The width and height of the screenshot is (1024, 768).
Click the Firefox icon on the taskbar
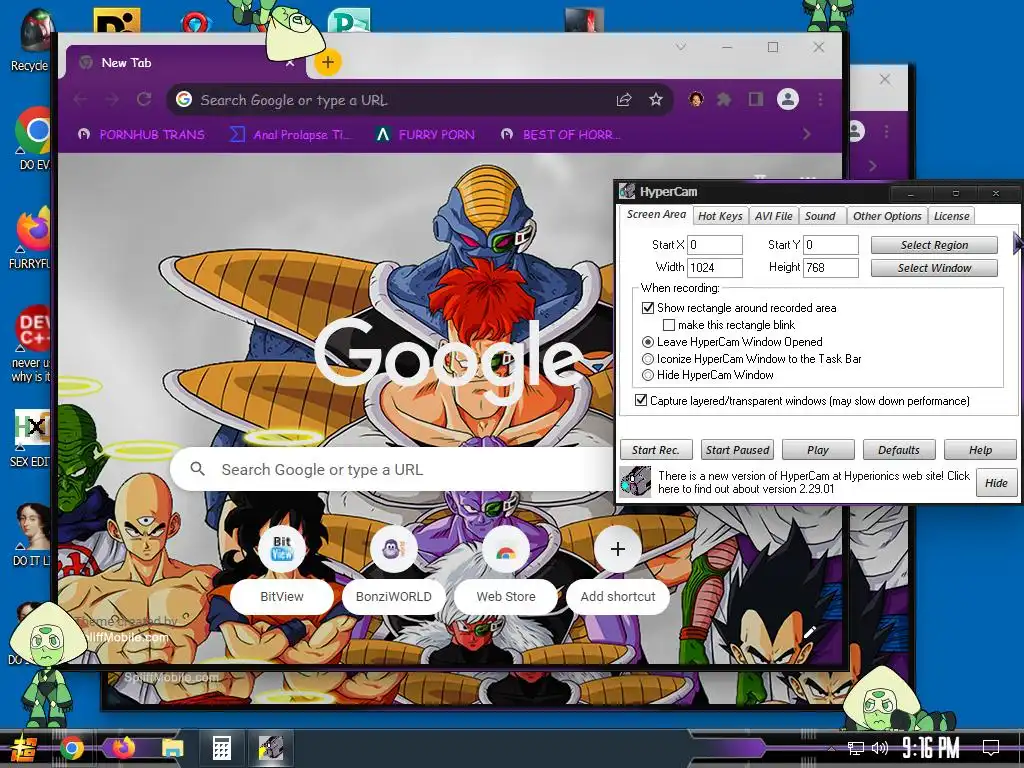pyautogui.click(x=123, y=748)
